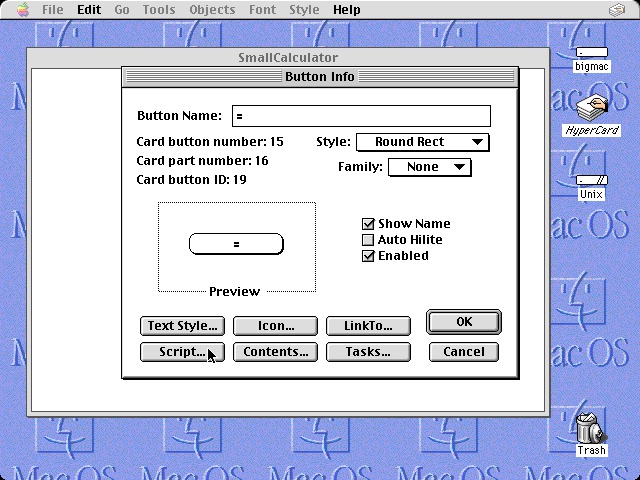Click the LinkTo... button
The height and width of the screenshot is (480, 640).
[368, 326]
